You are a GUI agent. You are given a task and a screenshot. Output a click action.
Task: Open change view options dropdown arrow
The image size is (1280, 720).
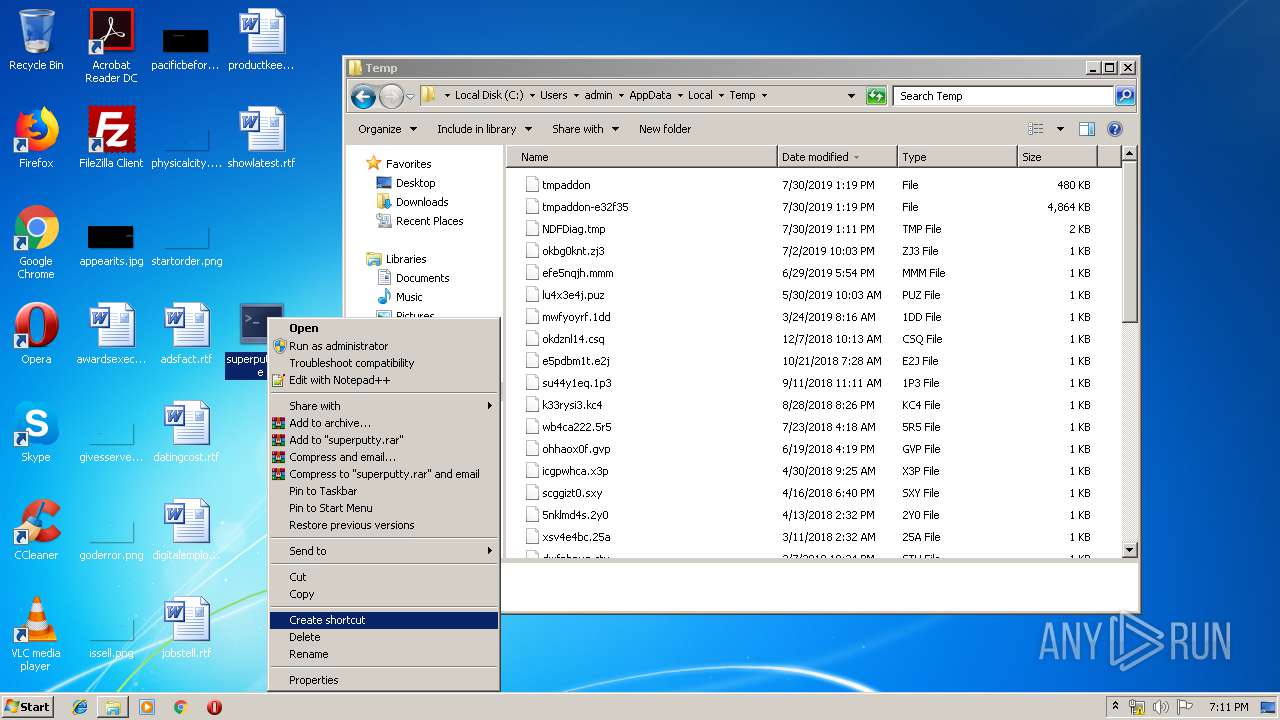pos(1060,129)
